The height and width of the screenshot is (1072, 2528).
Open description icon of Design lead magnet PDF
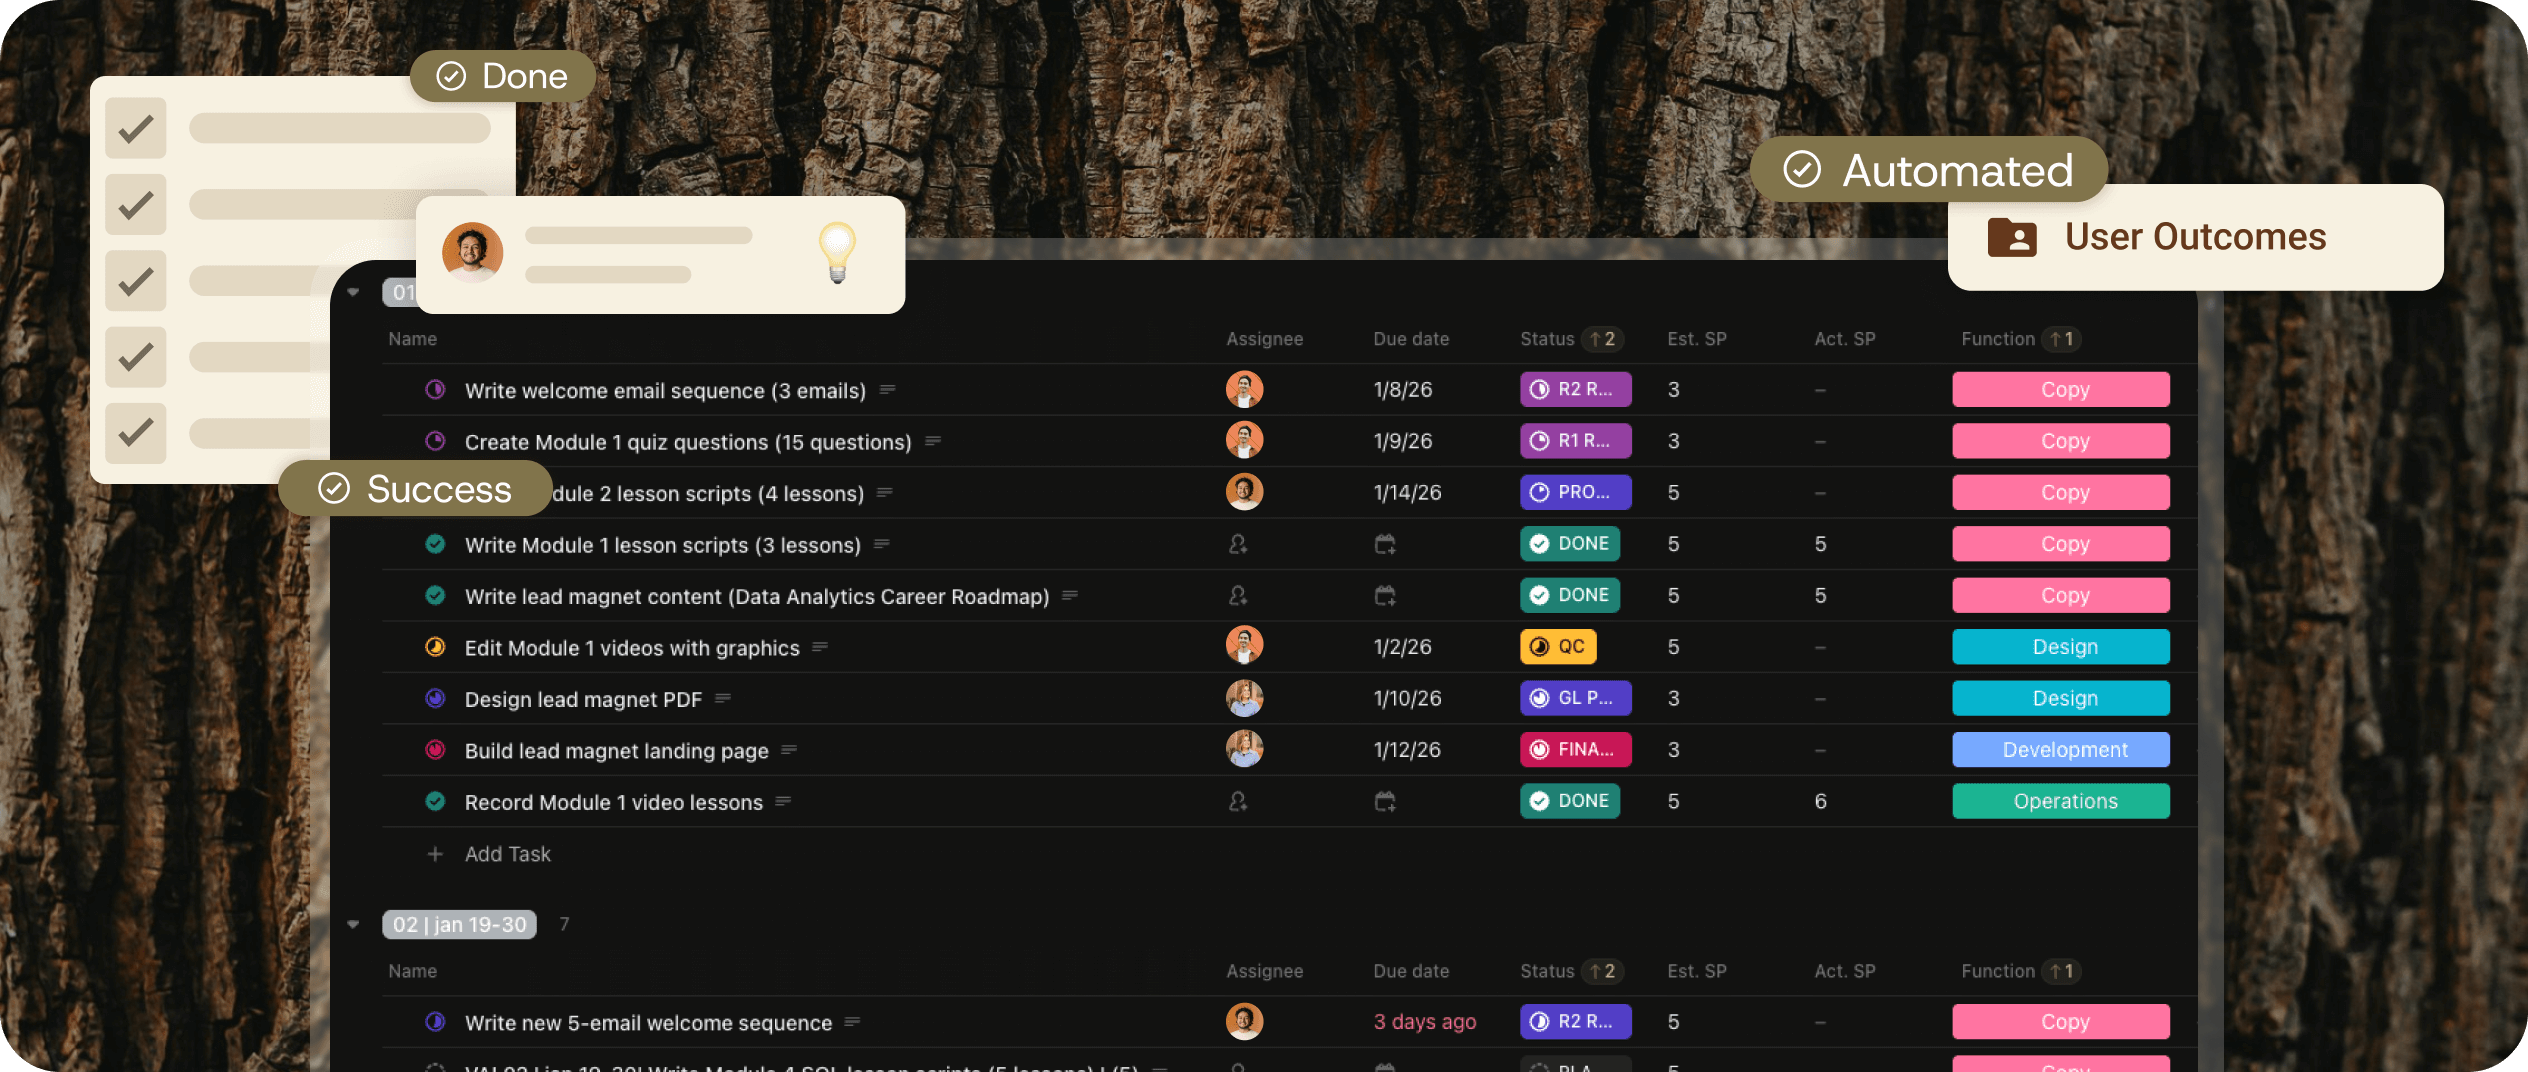(x=723, y=699)
